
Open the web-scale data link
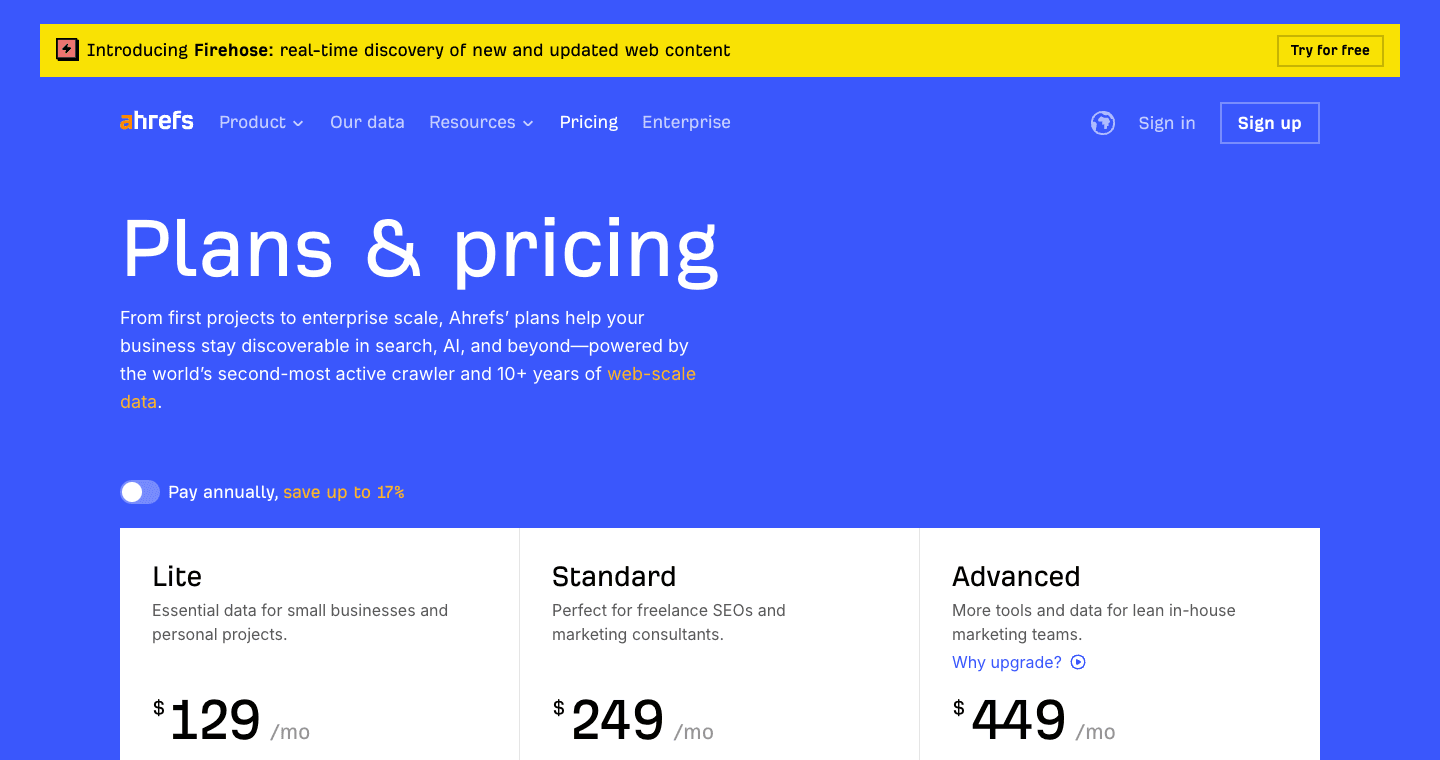(x=651, y=374)
